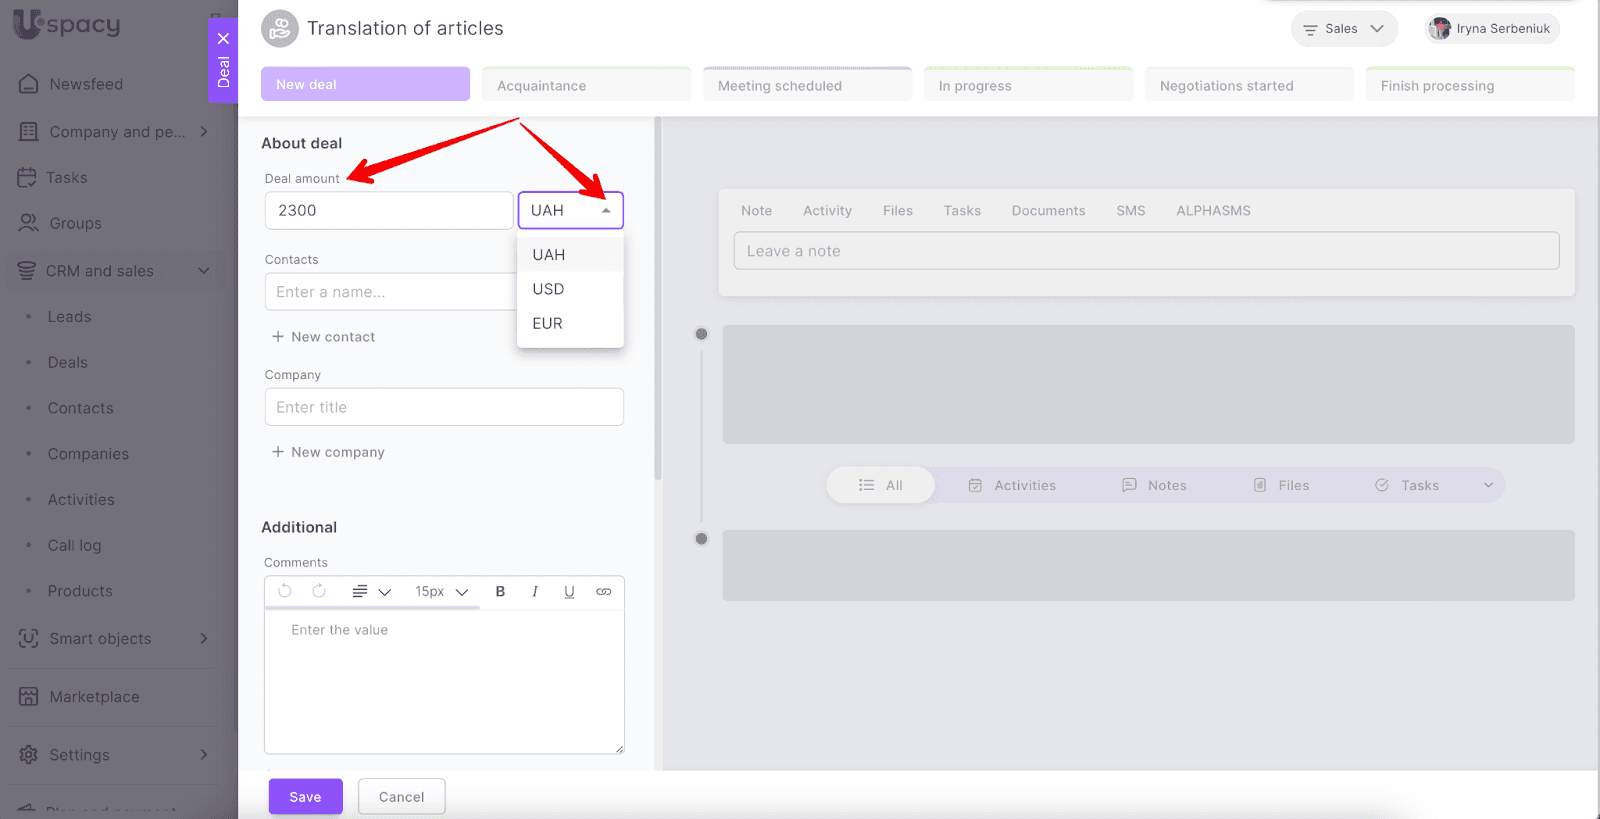Apply underline formatting in comments editor
This screenshot has width=1600, height=819.
tap(569, 592)
